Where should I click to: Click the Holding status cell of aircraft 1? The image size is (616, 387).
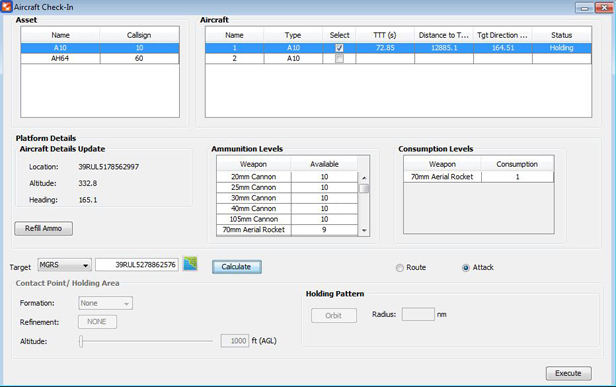pos(562,48)
